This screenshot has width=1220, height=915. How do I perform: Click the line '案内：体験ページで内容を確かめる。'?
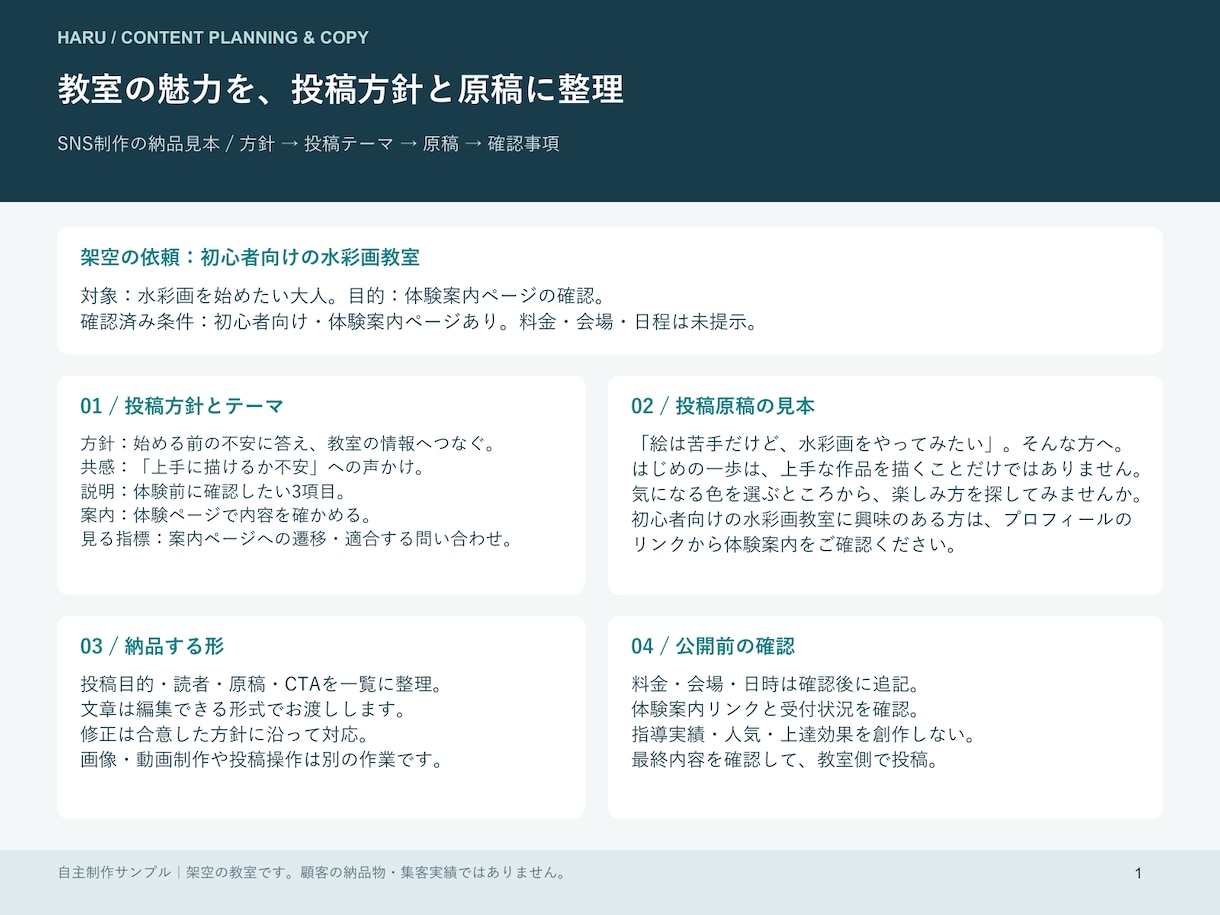coord(226,515)
